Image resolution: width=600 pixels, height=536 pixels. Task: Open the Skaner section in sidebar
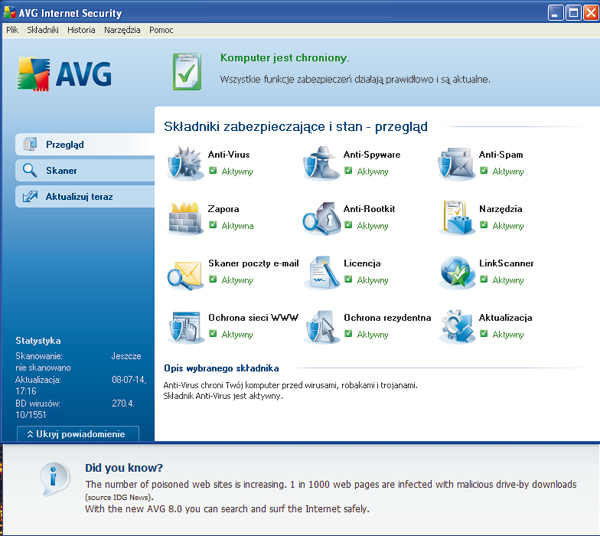[84, 171]
